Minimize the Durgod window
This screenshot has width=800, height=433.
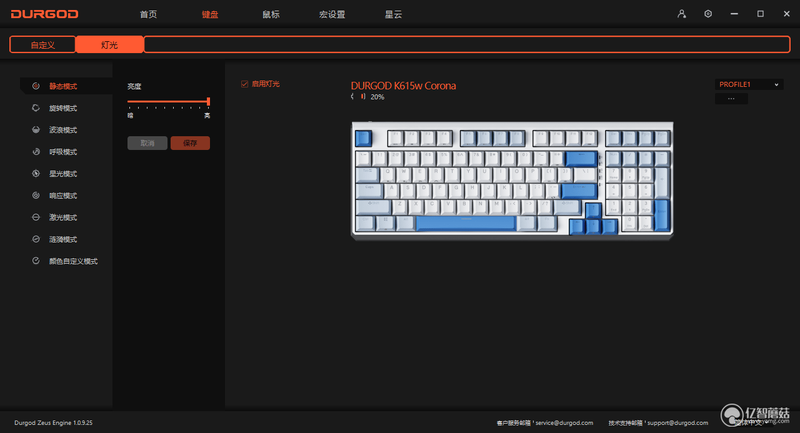coord(734,14)
